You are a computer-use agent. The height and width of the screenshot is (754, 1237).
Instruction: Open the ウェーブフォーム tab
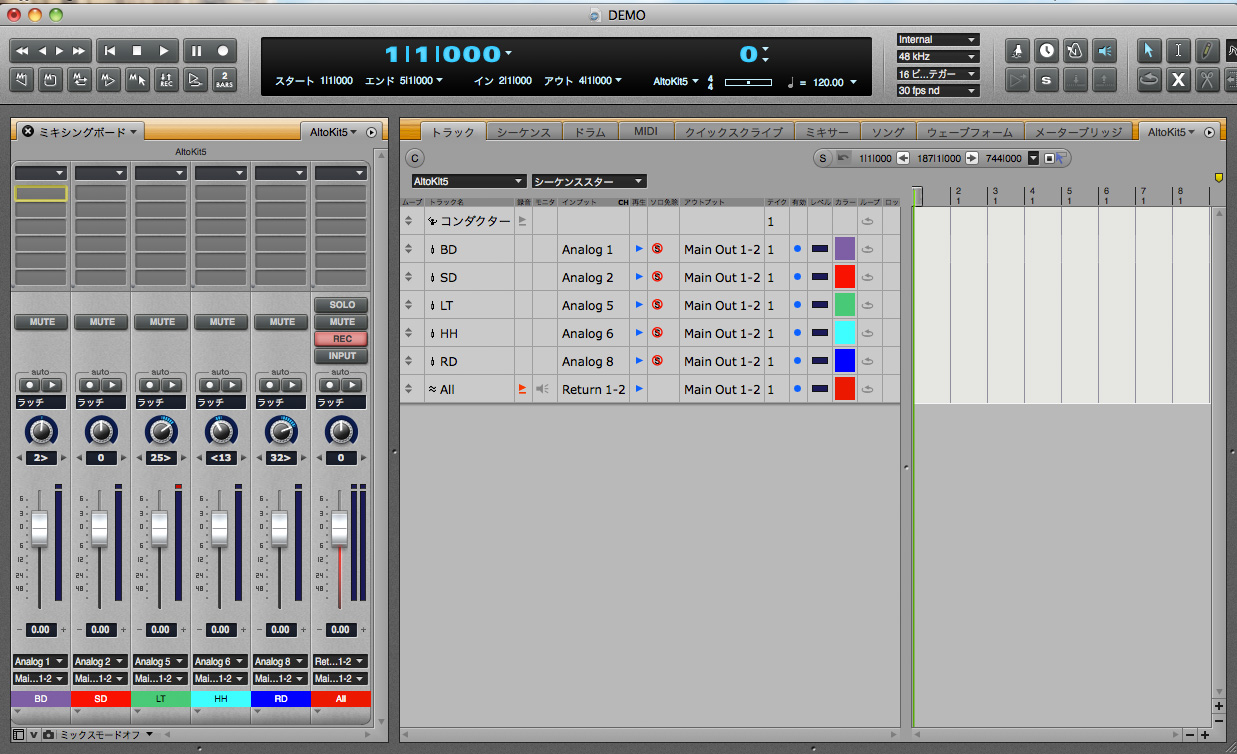(x=969, y=132)
